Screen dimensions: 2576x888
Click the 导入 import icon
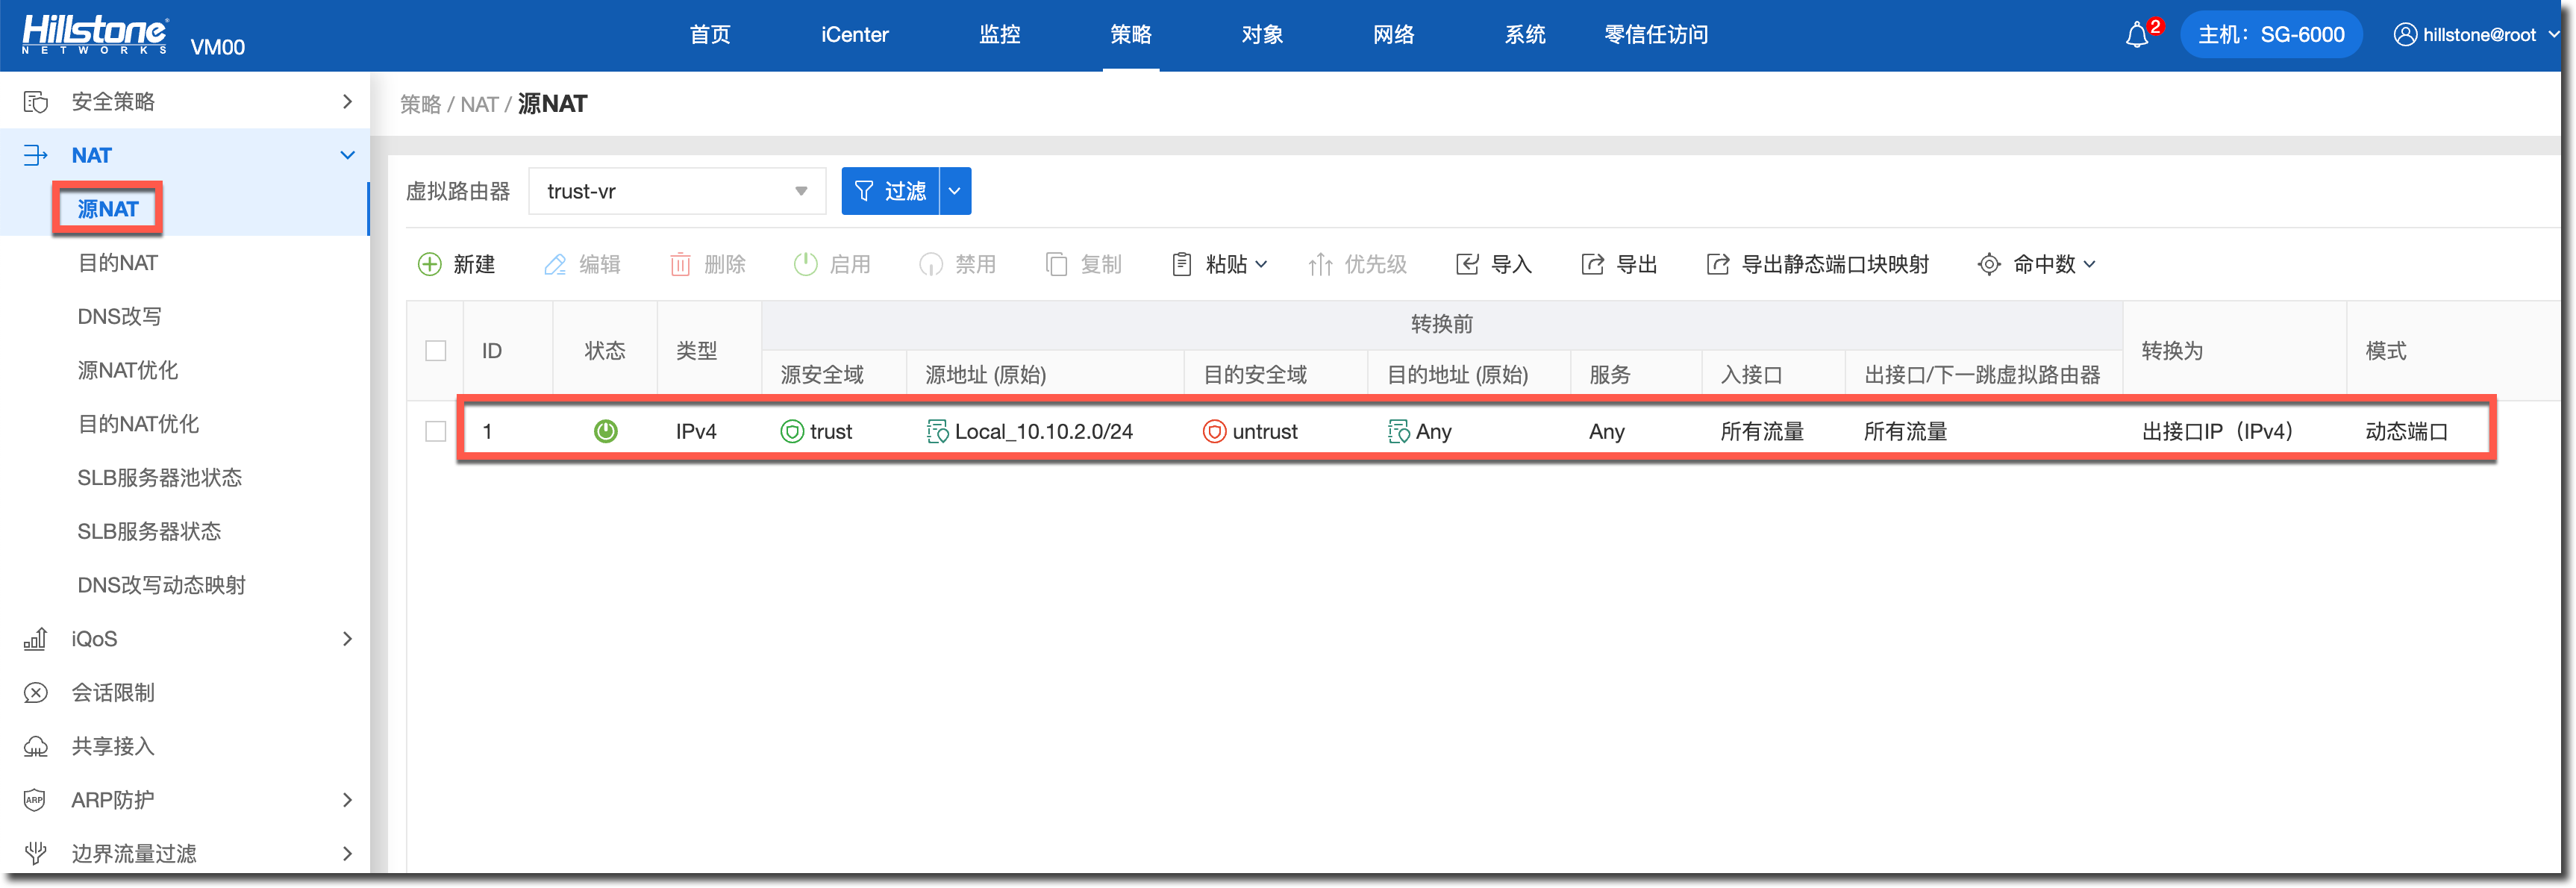(1467, 264)
